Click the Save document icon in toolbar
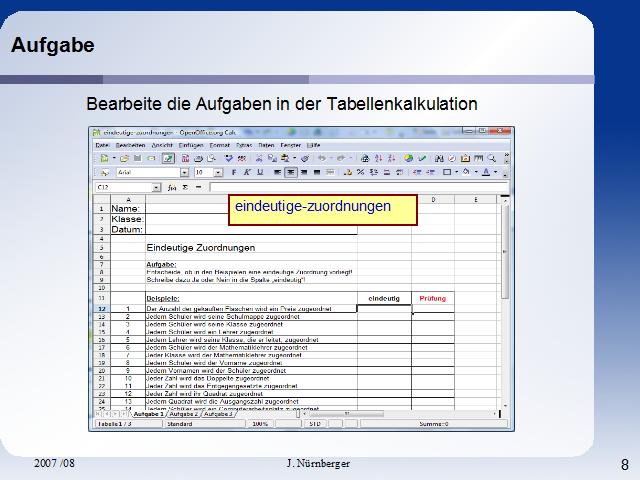Viewport: 640px width, 480px height. coord(137,158)
